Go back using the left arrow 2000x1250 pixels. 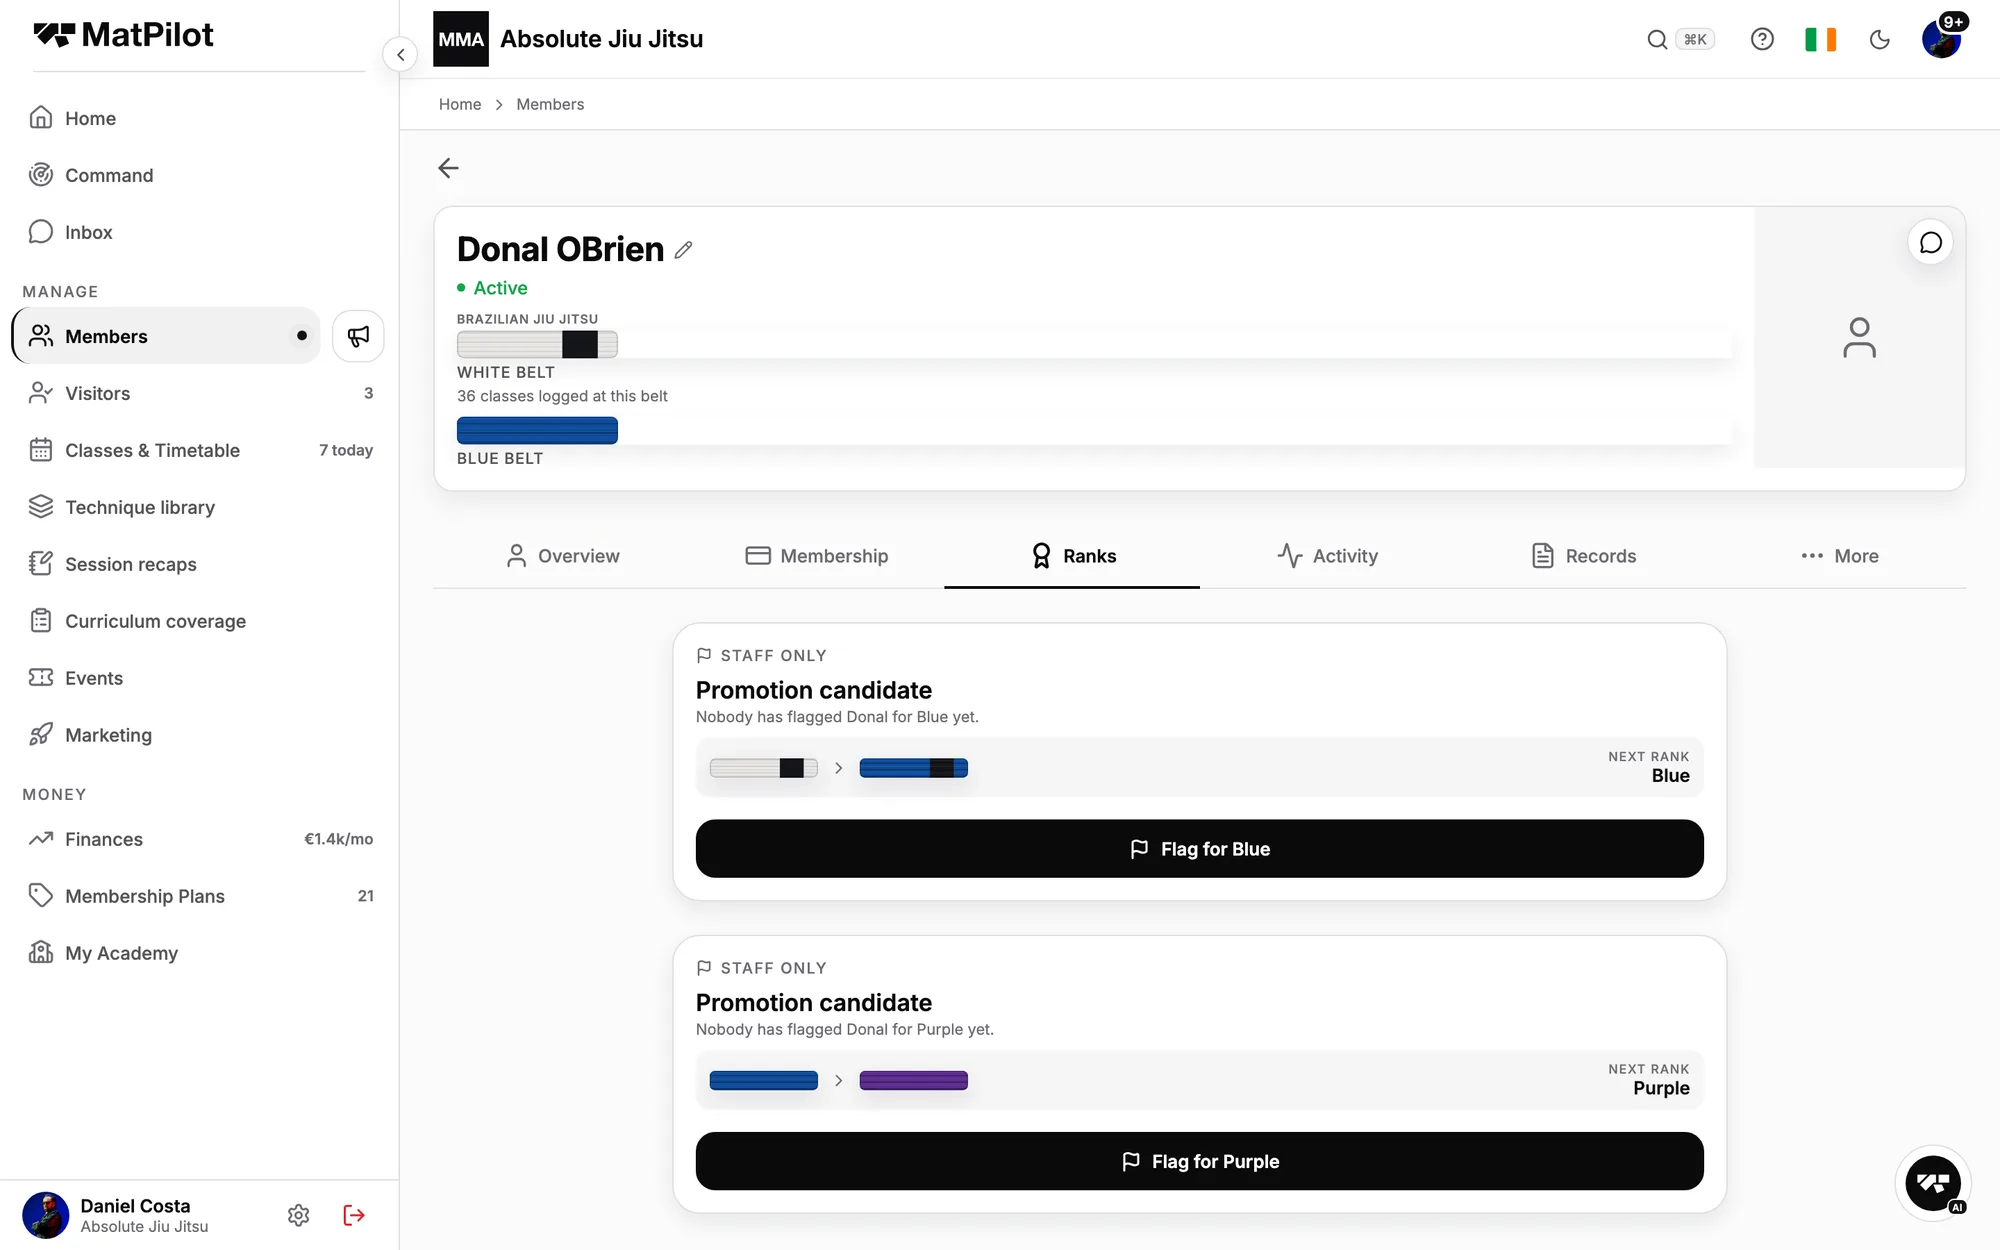(x=448, y=168)
